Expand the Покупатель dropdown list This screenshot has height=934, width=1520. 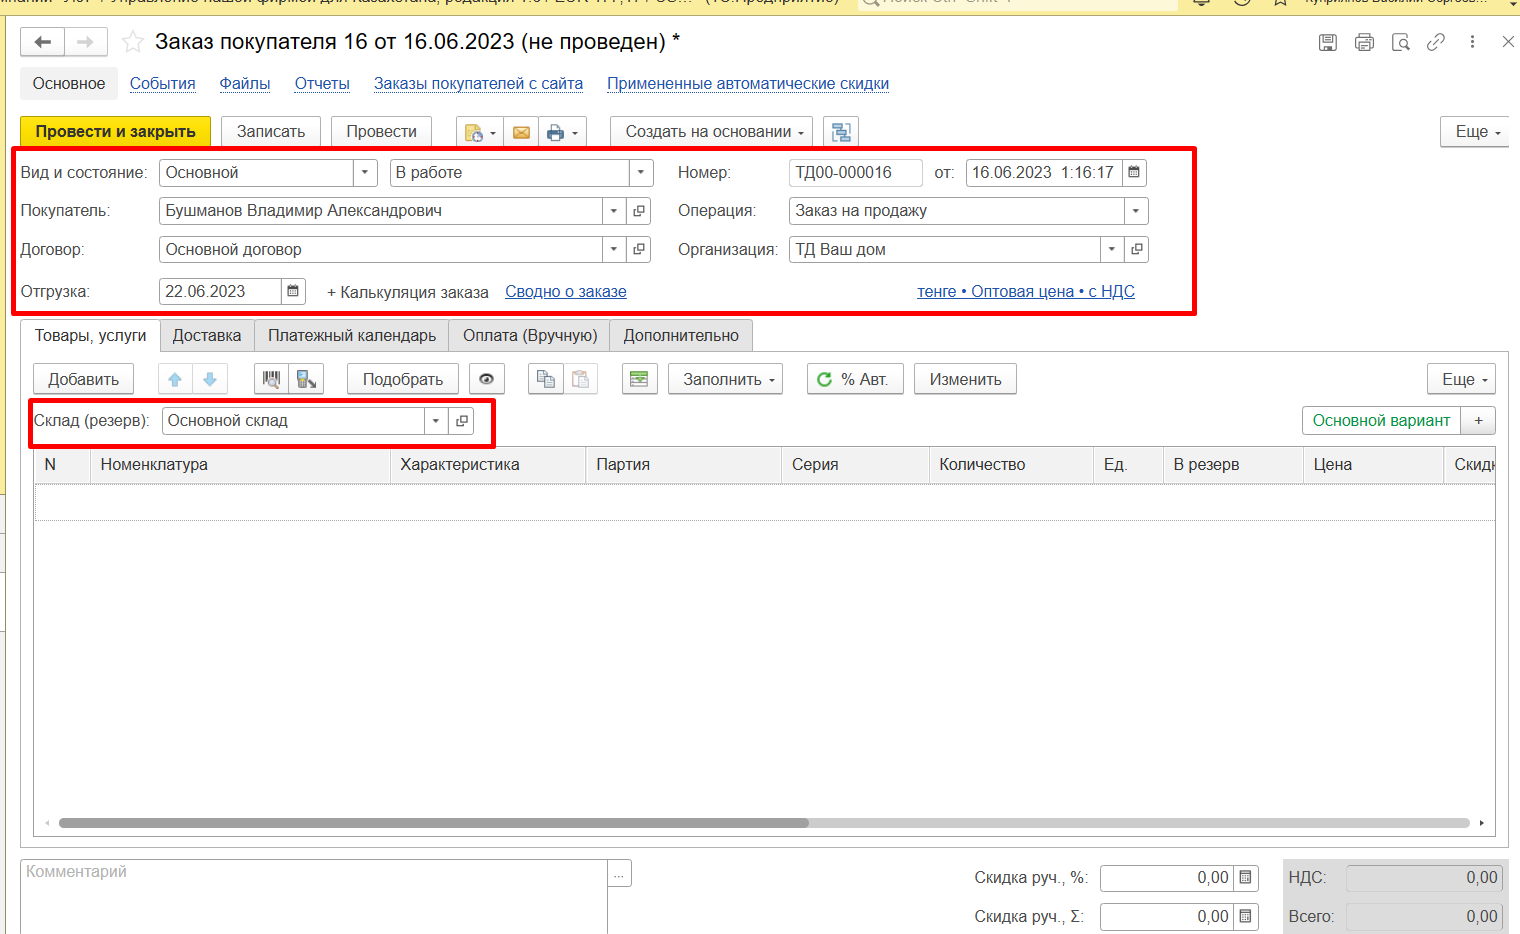click(x=614, y=211)
